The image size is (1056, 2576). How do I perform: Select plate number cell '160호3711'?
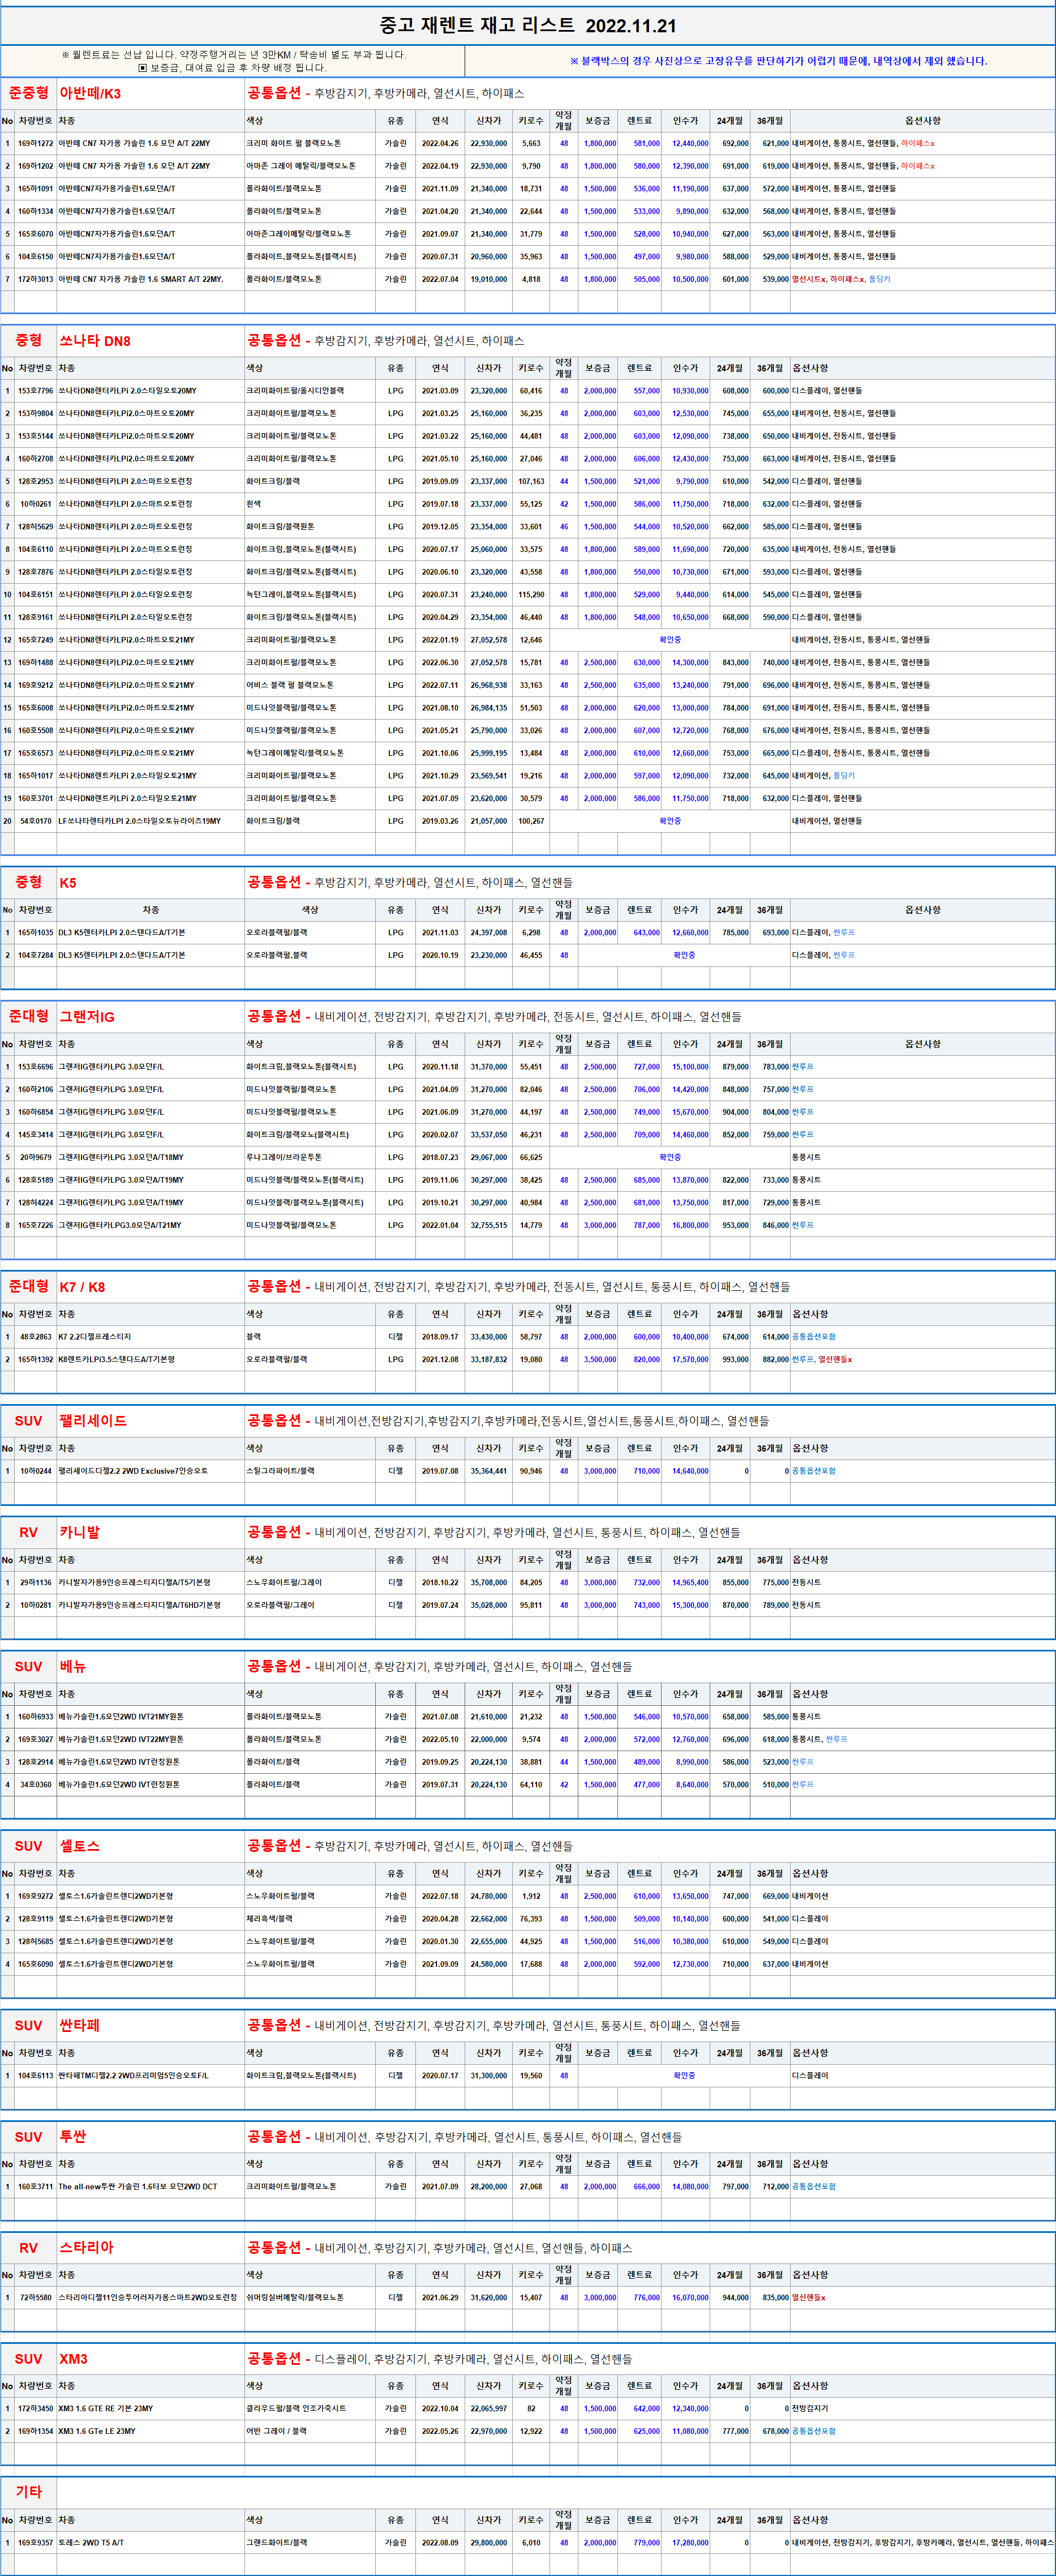click(35, 2186)
